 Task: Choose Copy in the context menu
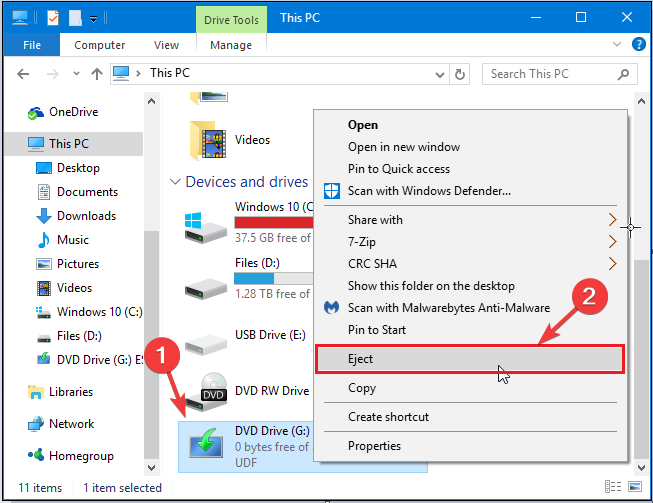(470, 388)
